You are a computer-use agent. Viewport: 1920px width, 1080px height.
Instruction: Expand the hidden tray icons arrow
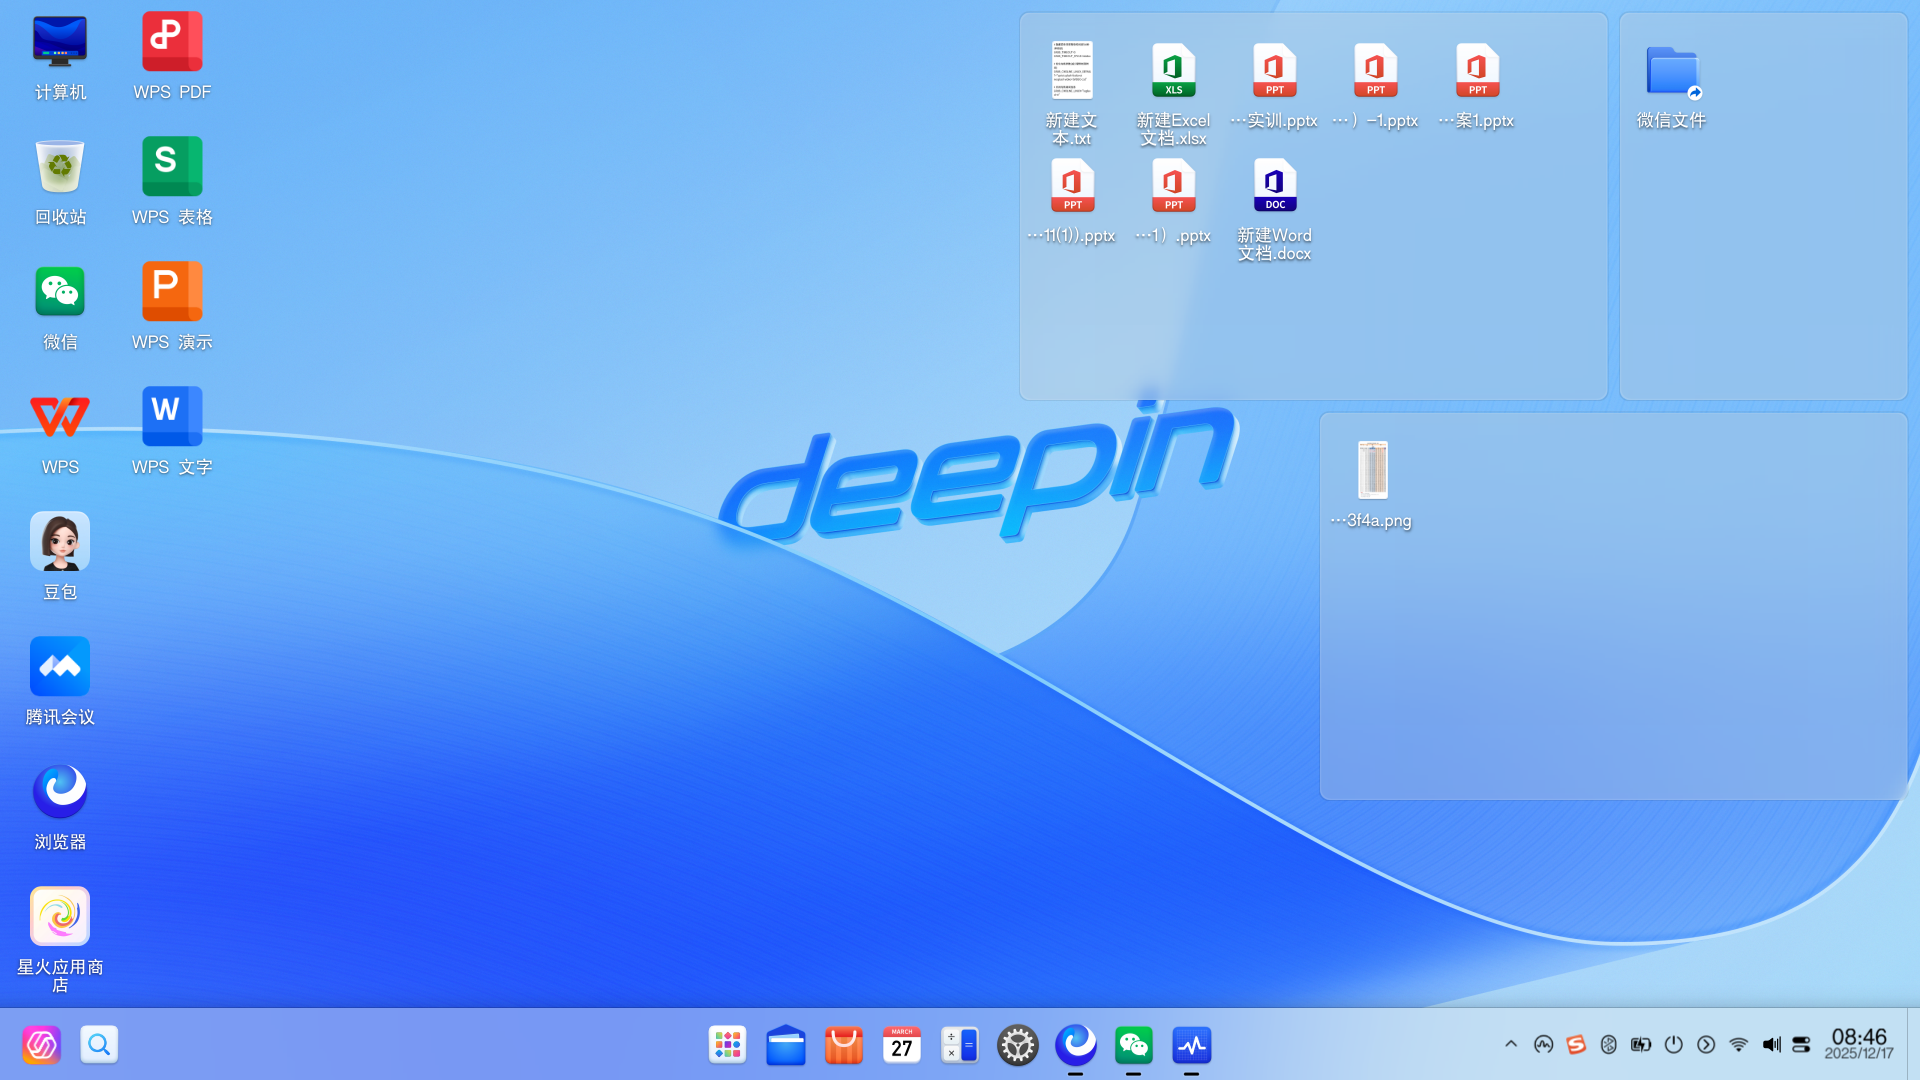coord(1511,1044)
